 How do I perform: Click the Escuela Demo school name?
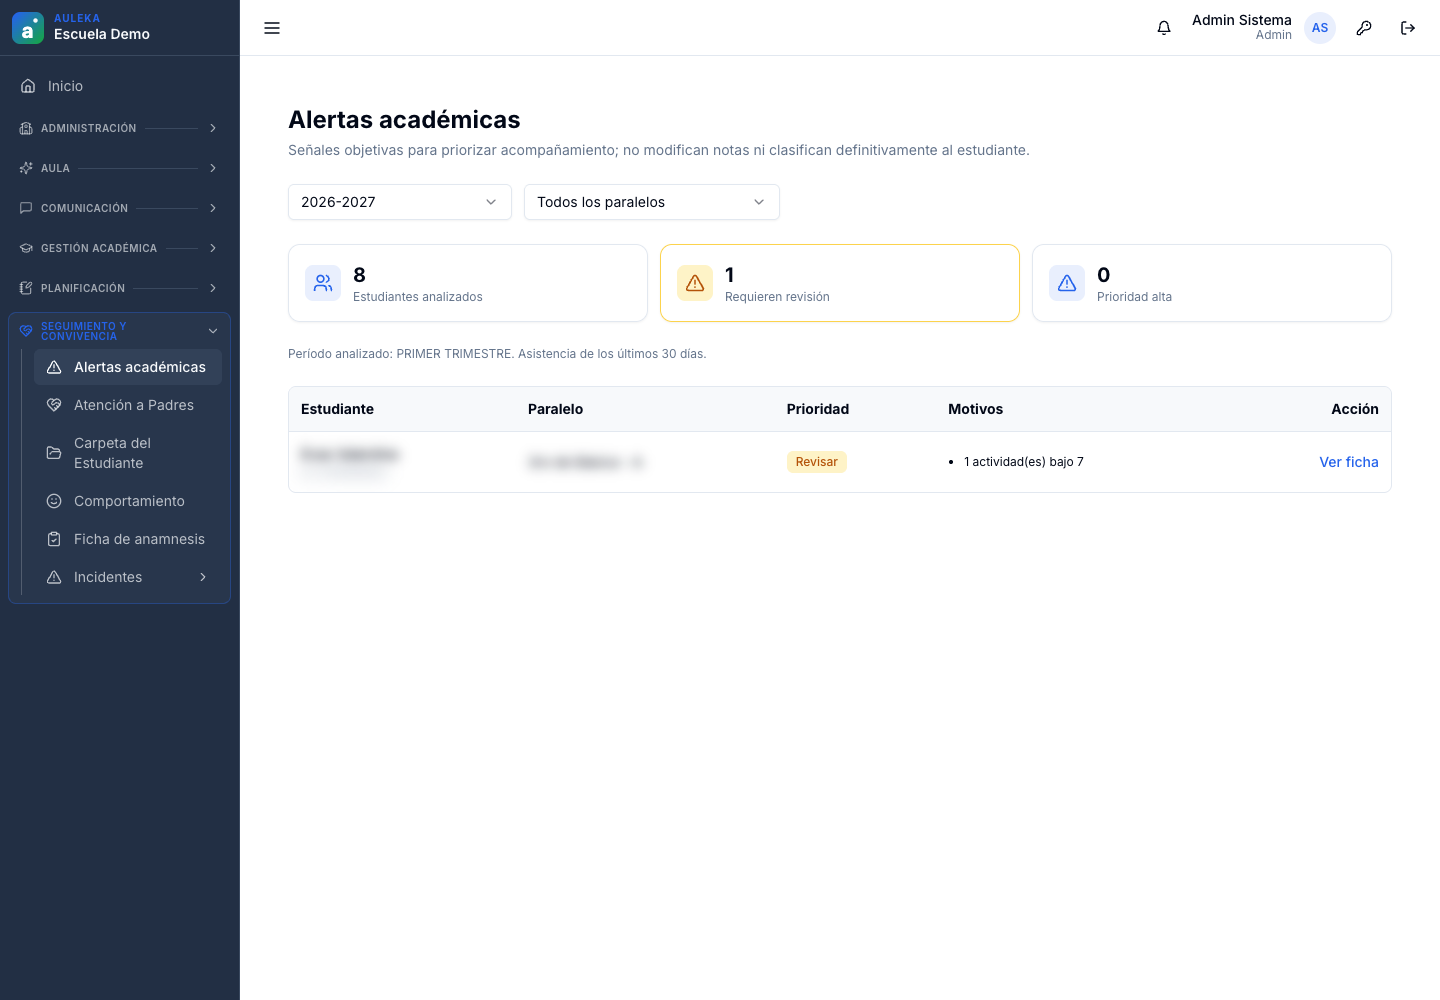(102, 34)
